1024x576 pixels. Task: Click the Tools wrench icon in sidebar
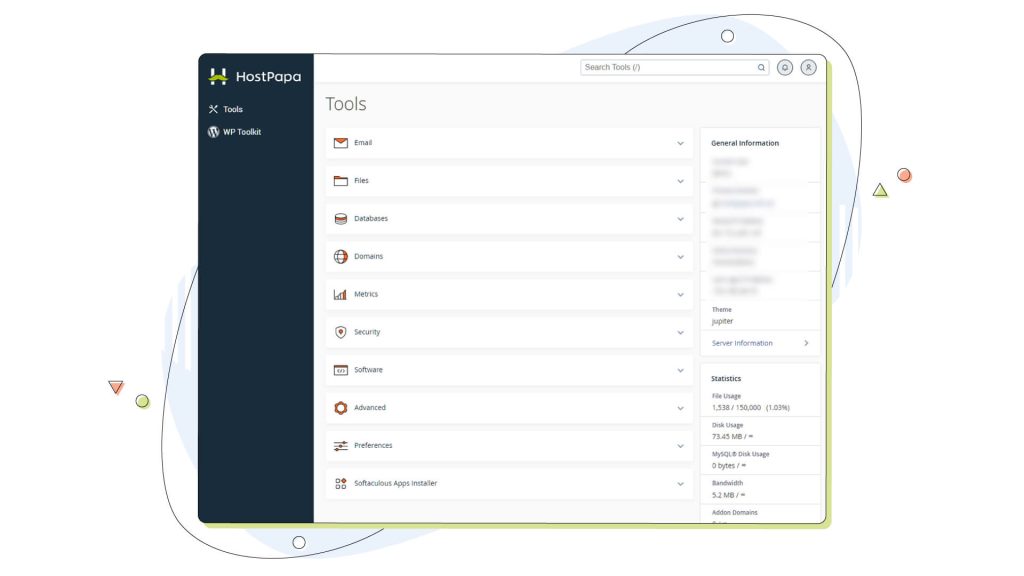click(x=214, y=109)
